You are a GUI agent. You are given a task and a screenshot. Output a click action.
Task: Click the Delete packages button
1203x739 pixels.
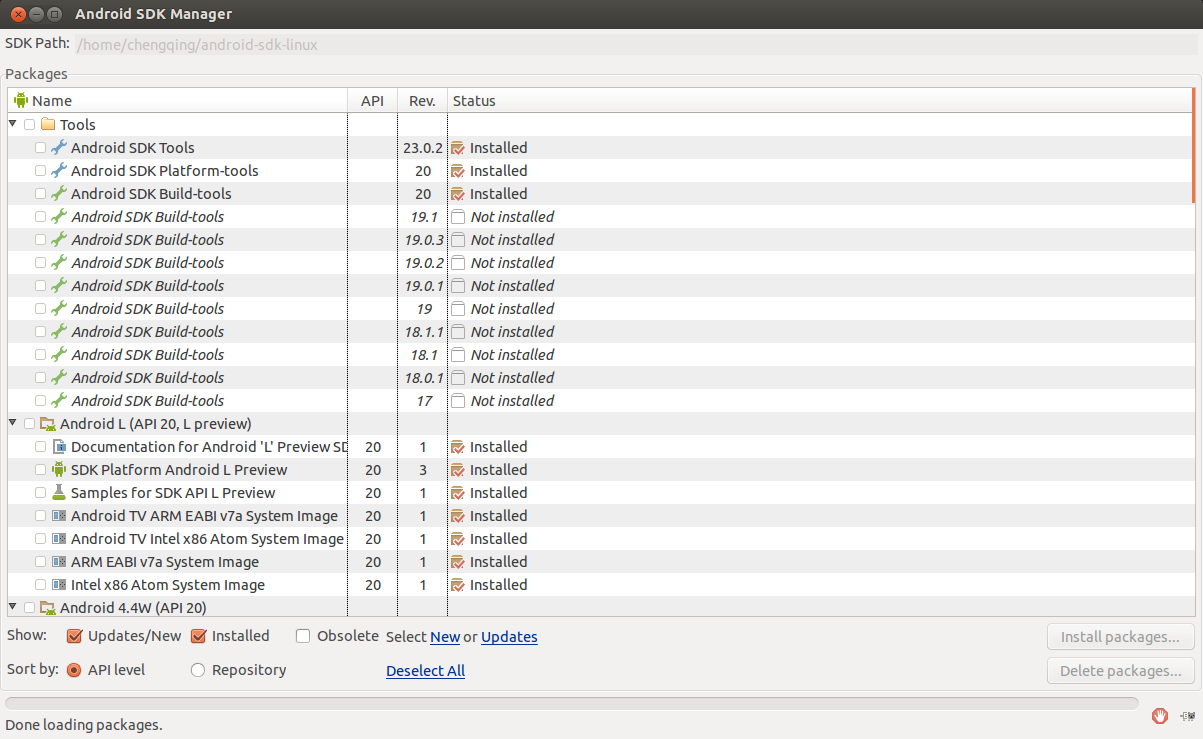pyautogui.click(x=1120, y=671)
